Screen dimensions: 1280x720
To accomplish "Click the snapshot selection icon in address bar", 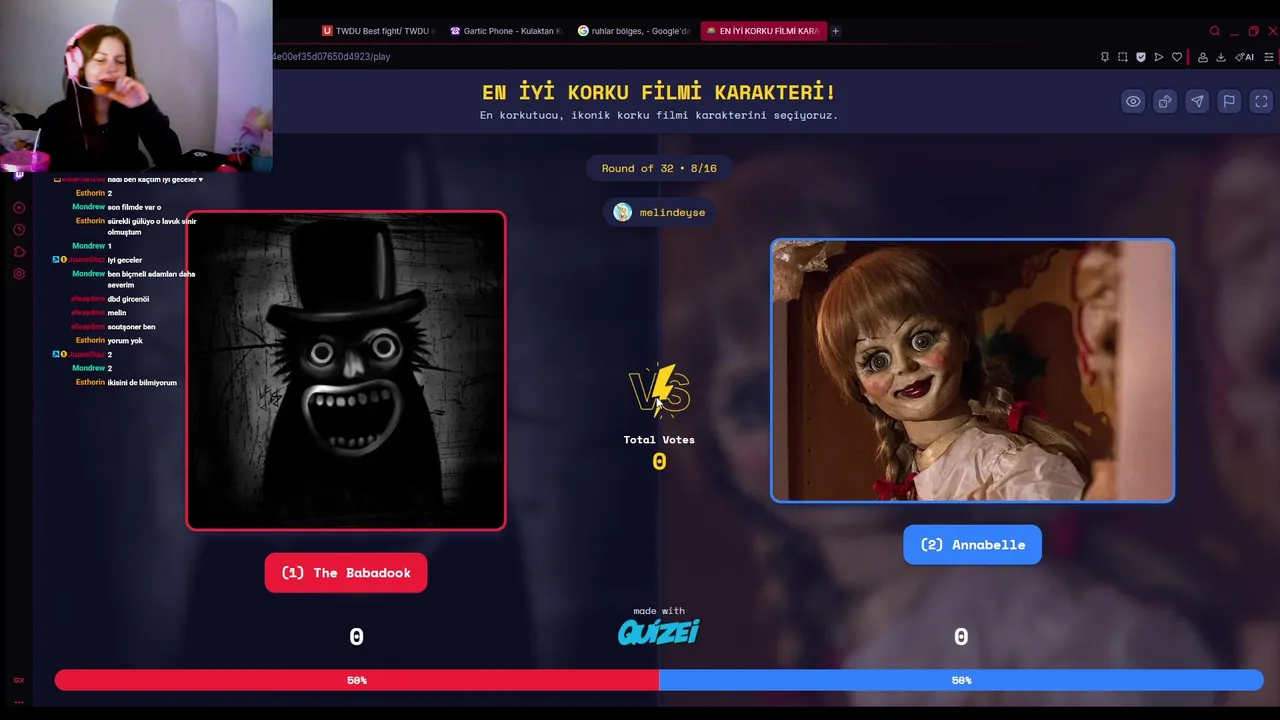I will 1123,57.
